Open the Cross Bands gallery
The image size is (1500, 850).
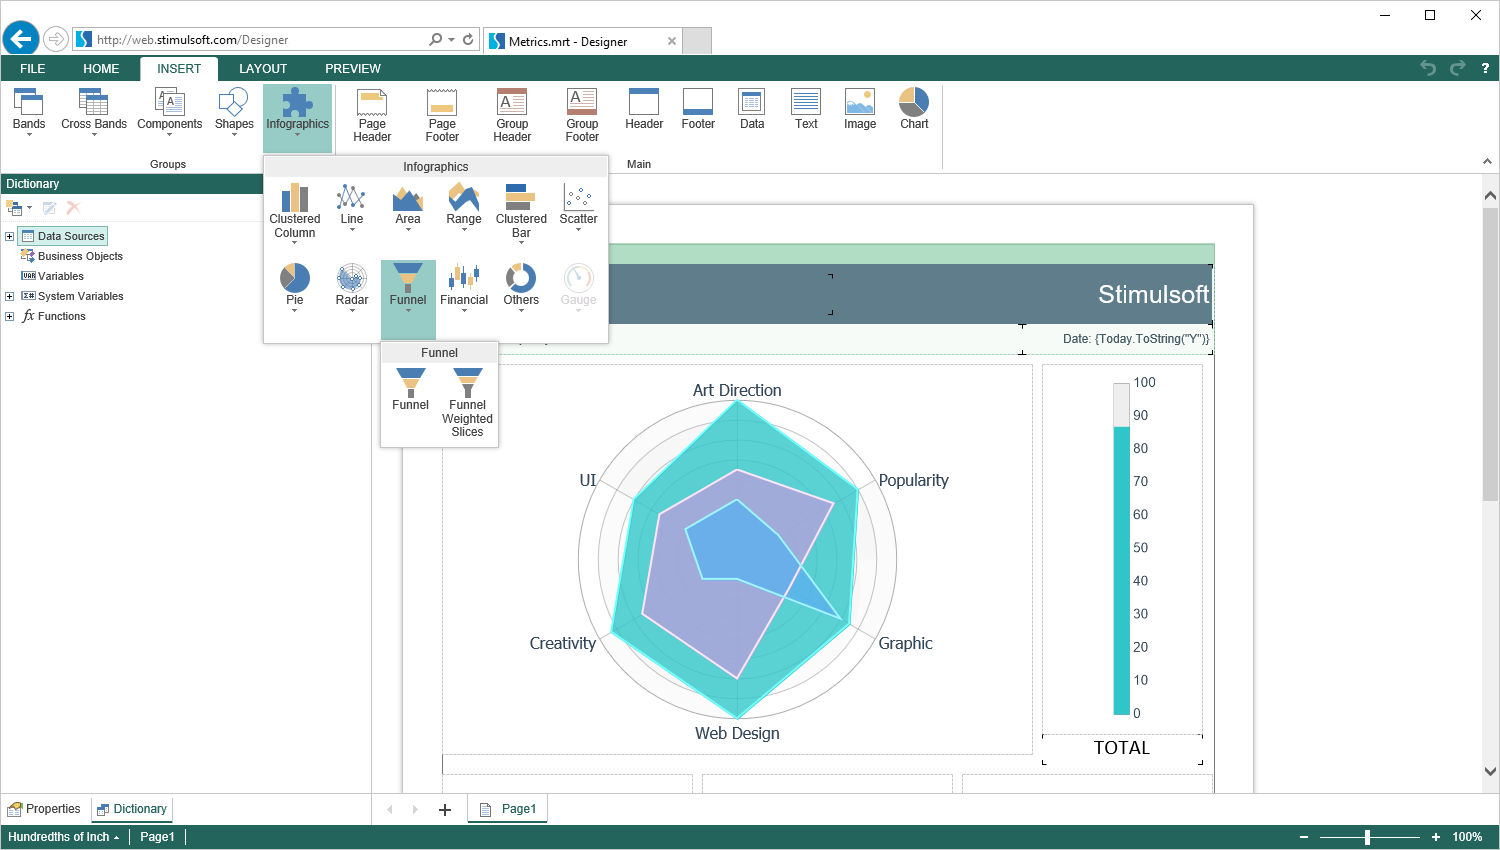94,112
